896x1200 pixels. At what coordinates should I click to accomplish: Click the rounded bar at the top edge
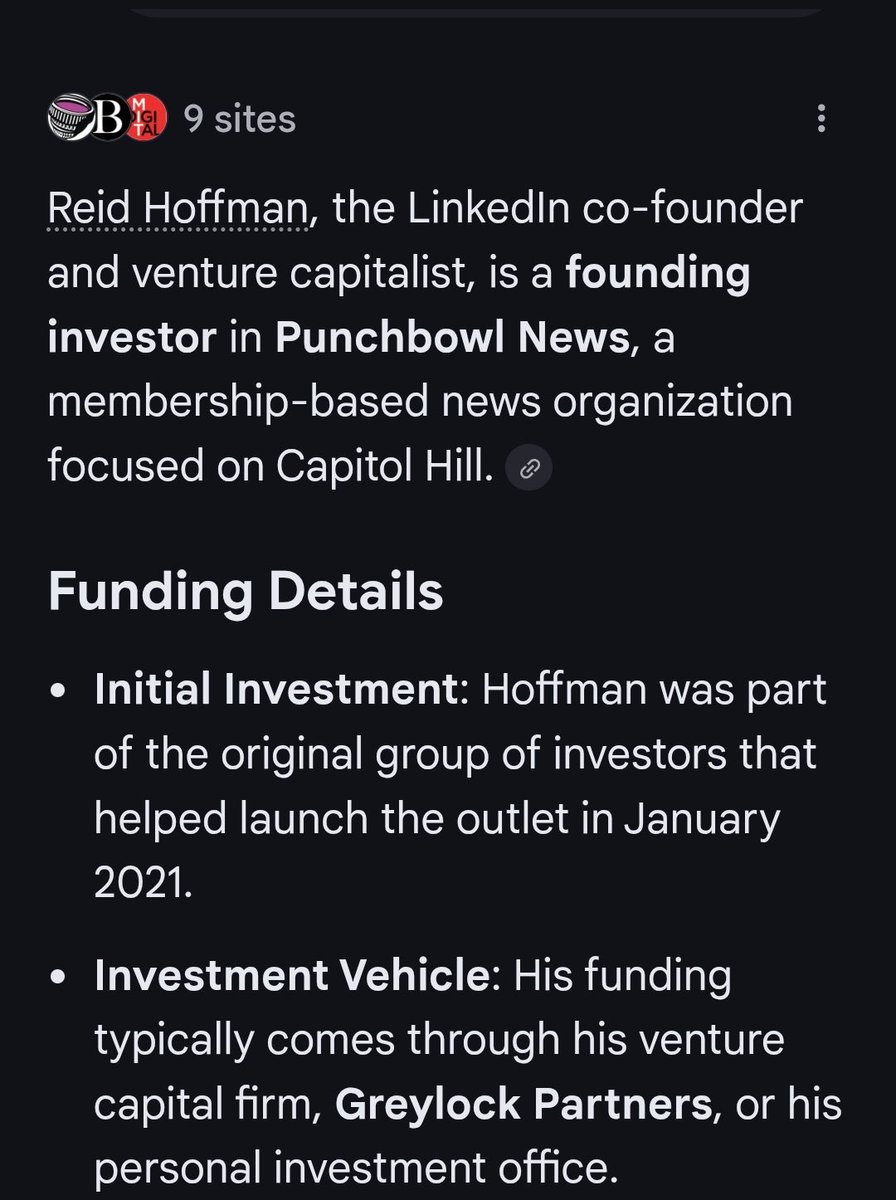coord(475,6)
